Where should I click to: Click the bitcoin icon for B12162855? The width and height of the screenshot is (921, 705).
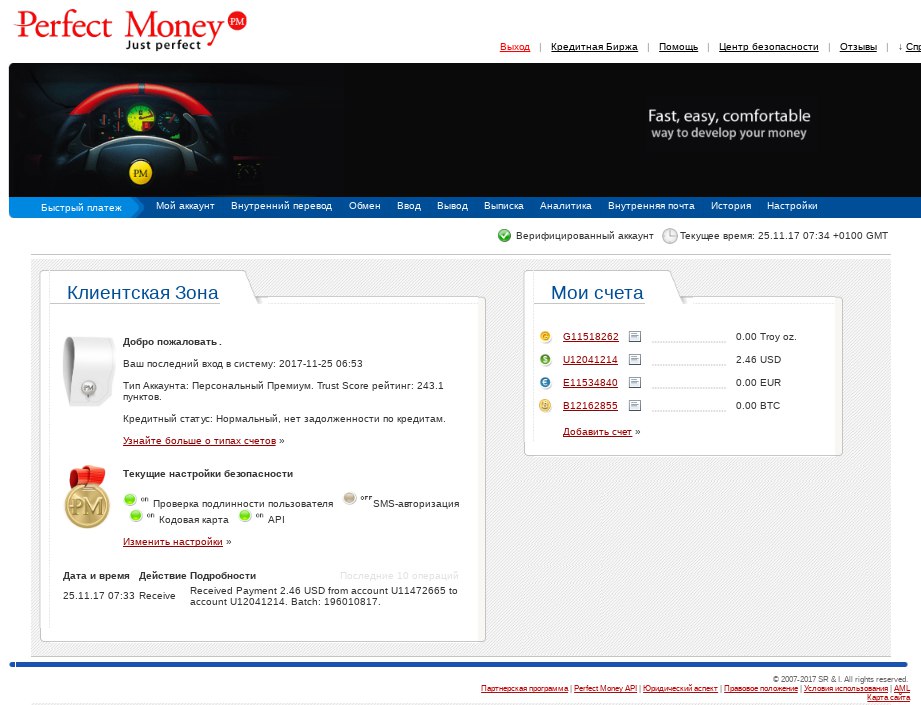point(545,405)
